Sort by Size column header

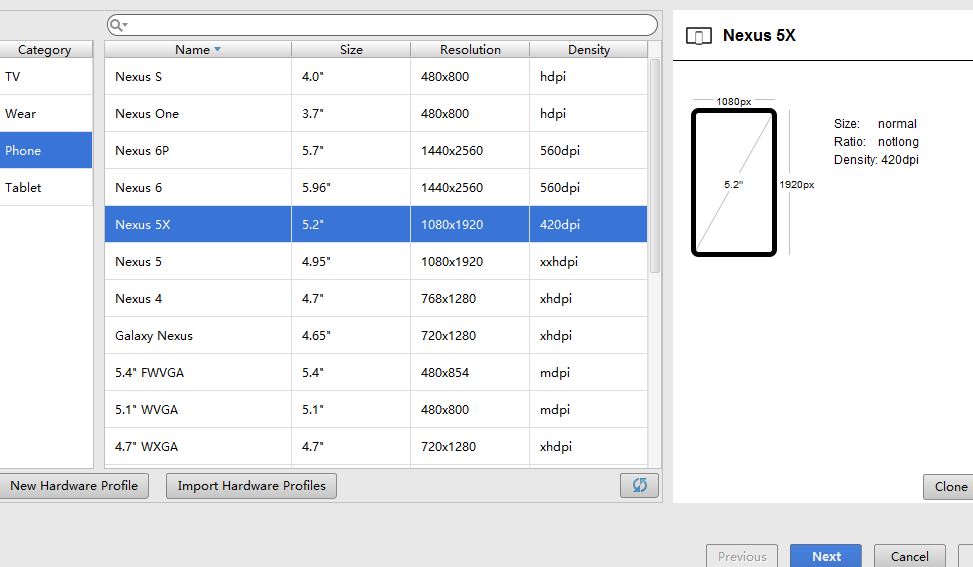351,50
